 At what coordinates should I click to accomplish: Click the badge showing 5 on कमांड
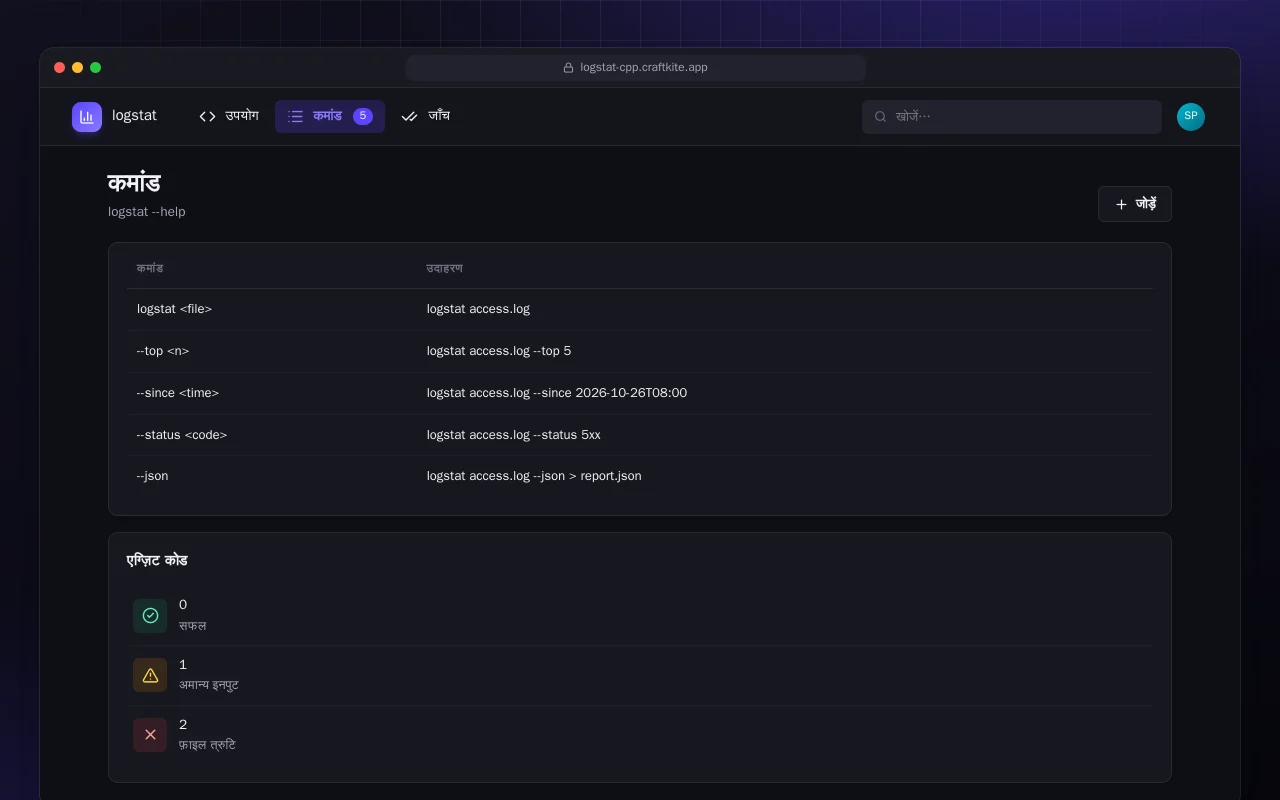click(x=363, y=117)
